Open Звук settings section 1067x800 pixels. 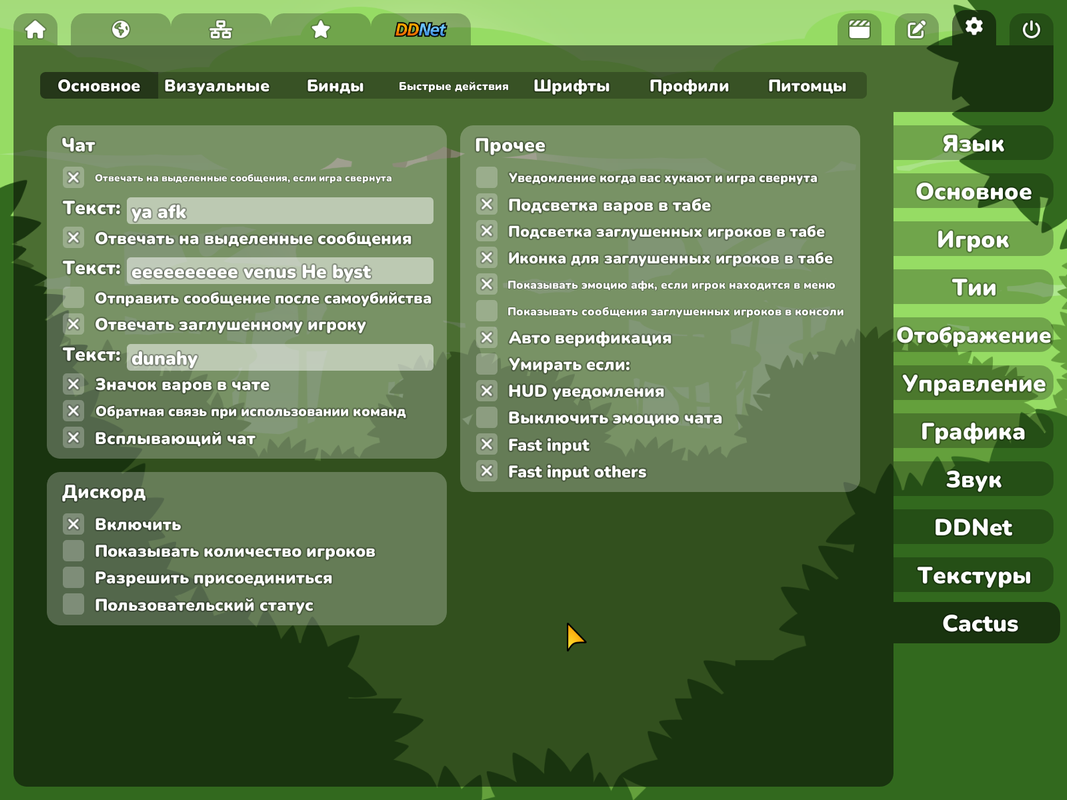coord(973,480)
